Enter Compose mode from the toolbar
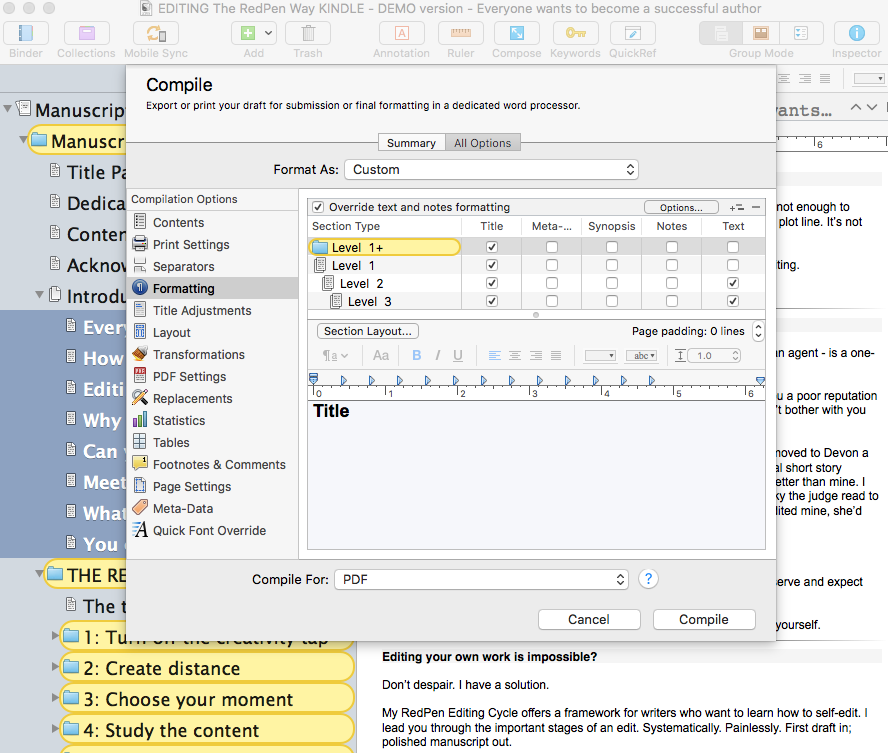 [x=516, y=33]
